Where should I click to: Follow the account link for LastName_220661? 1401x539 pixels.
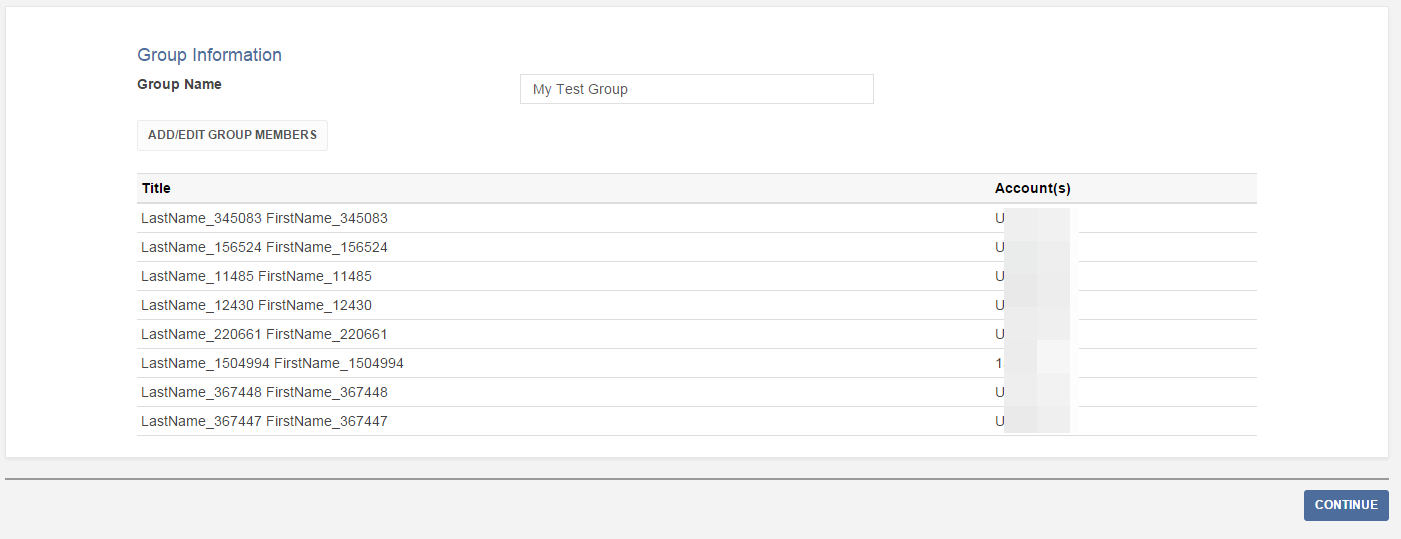(1030, 334)
